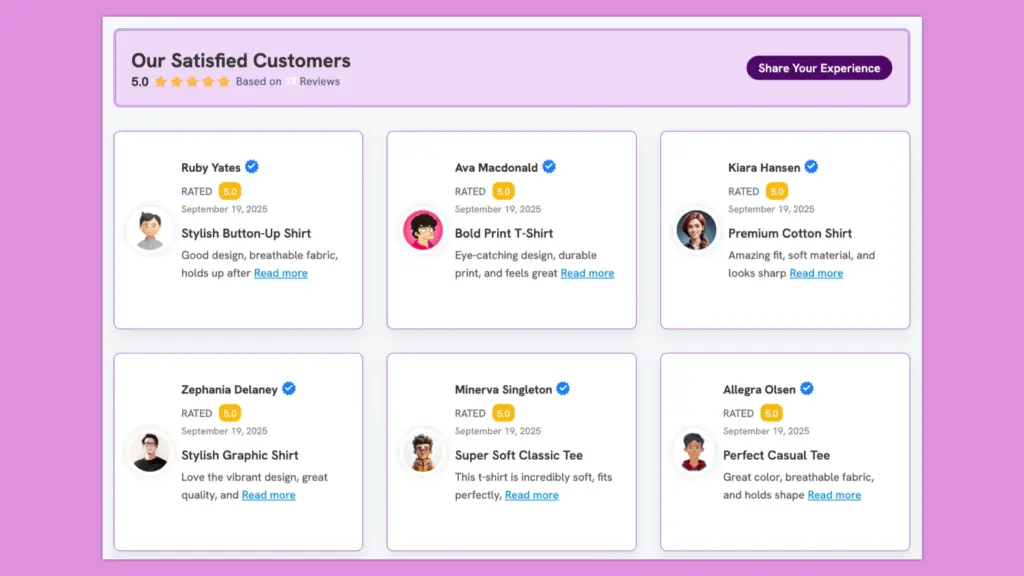Click Kiara Hansen's profile avatar
The image size is (1024, 576).
pos(696,230)
